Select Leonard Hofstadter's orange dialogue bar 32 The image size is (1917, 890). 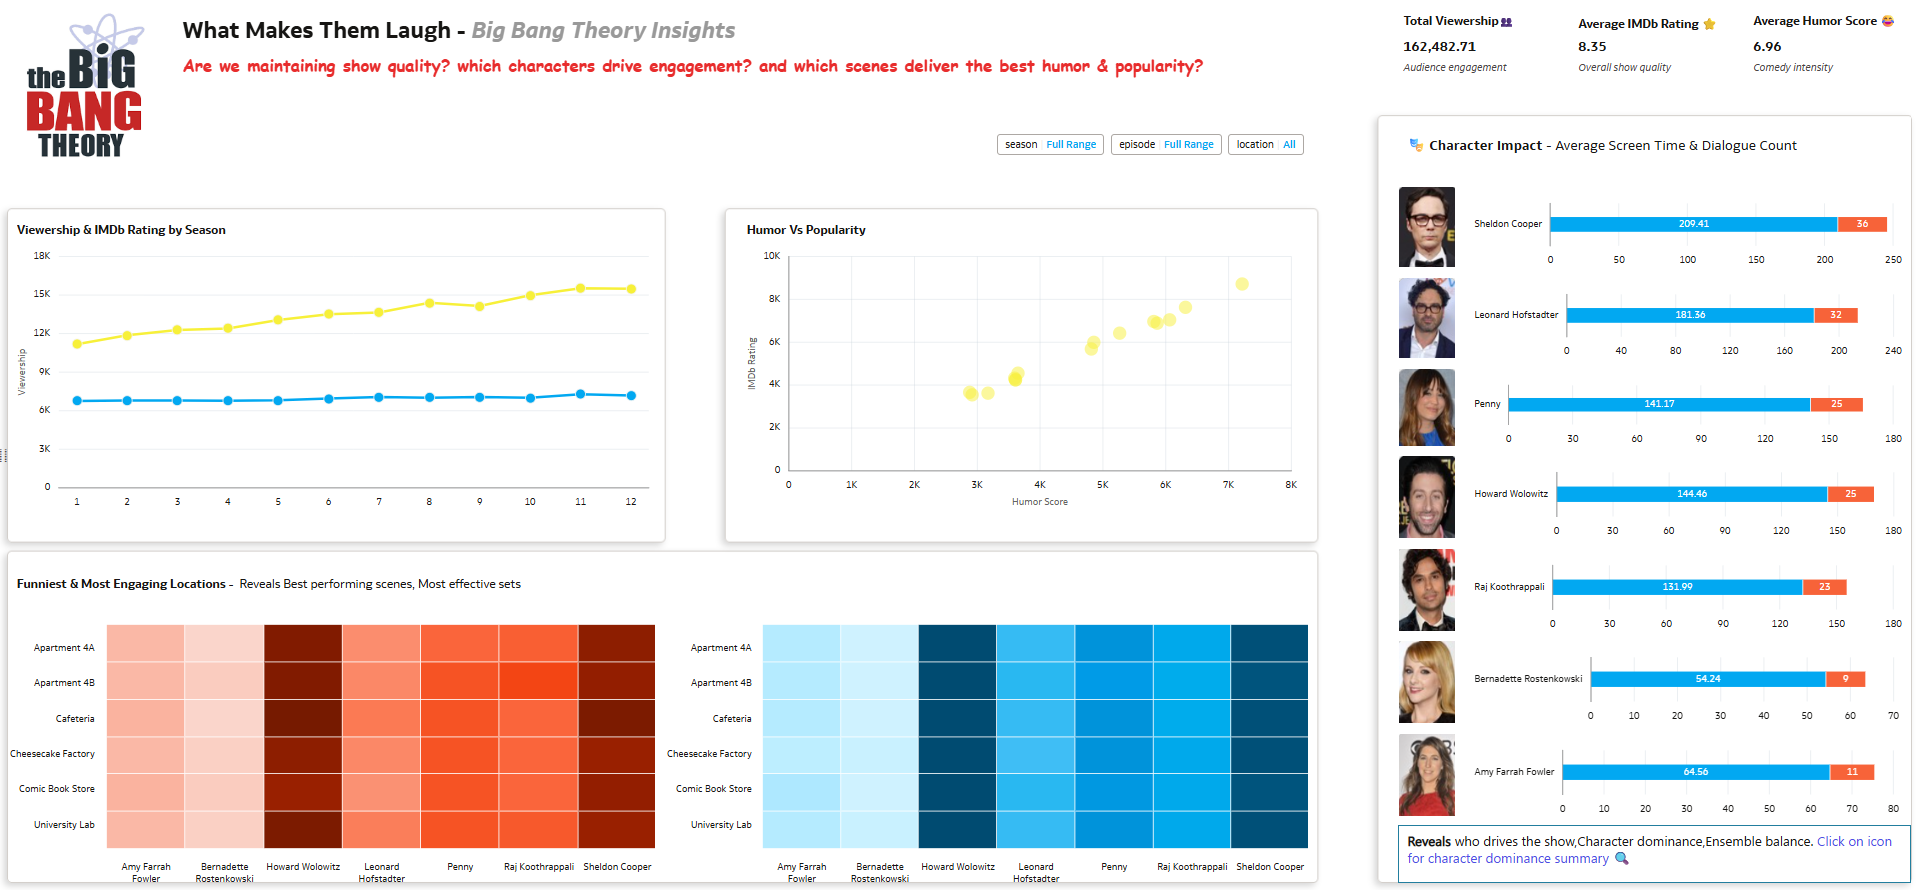1836,315
